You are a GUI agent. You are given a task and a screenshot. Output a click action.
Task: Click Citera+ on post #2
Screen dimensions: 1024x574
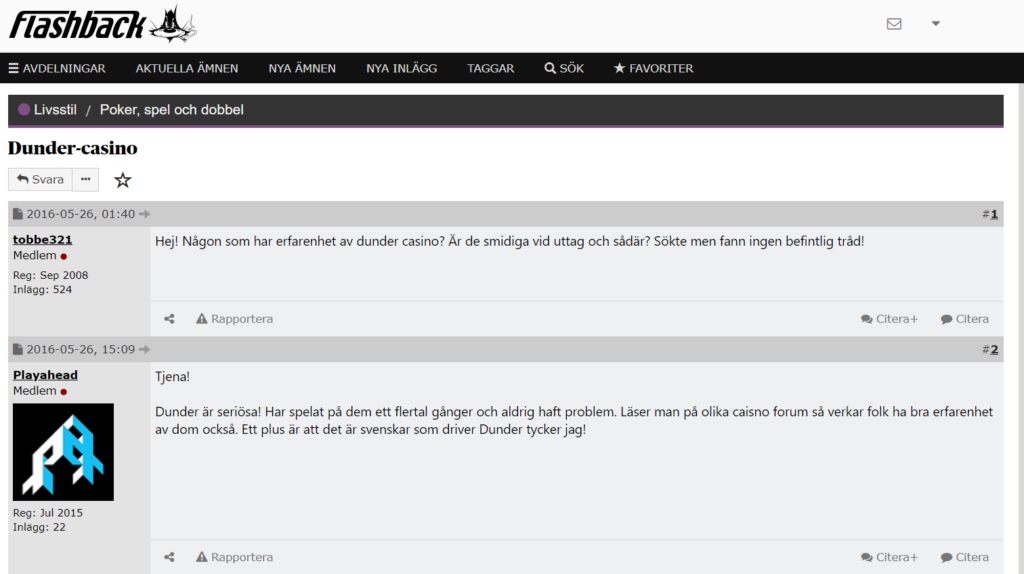[889, 557]
